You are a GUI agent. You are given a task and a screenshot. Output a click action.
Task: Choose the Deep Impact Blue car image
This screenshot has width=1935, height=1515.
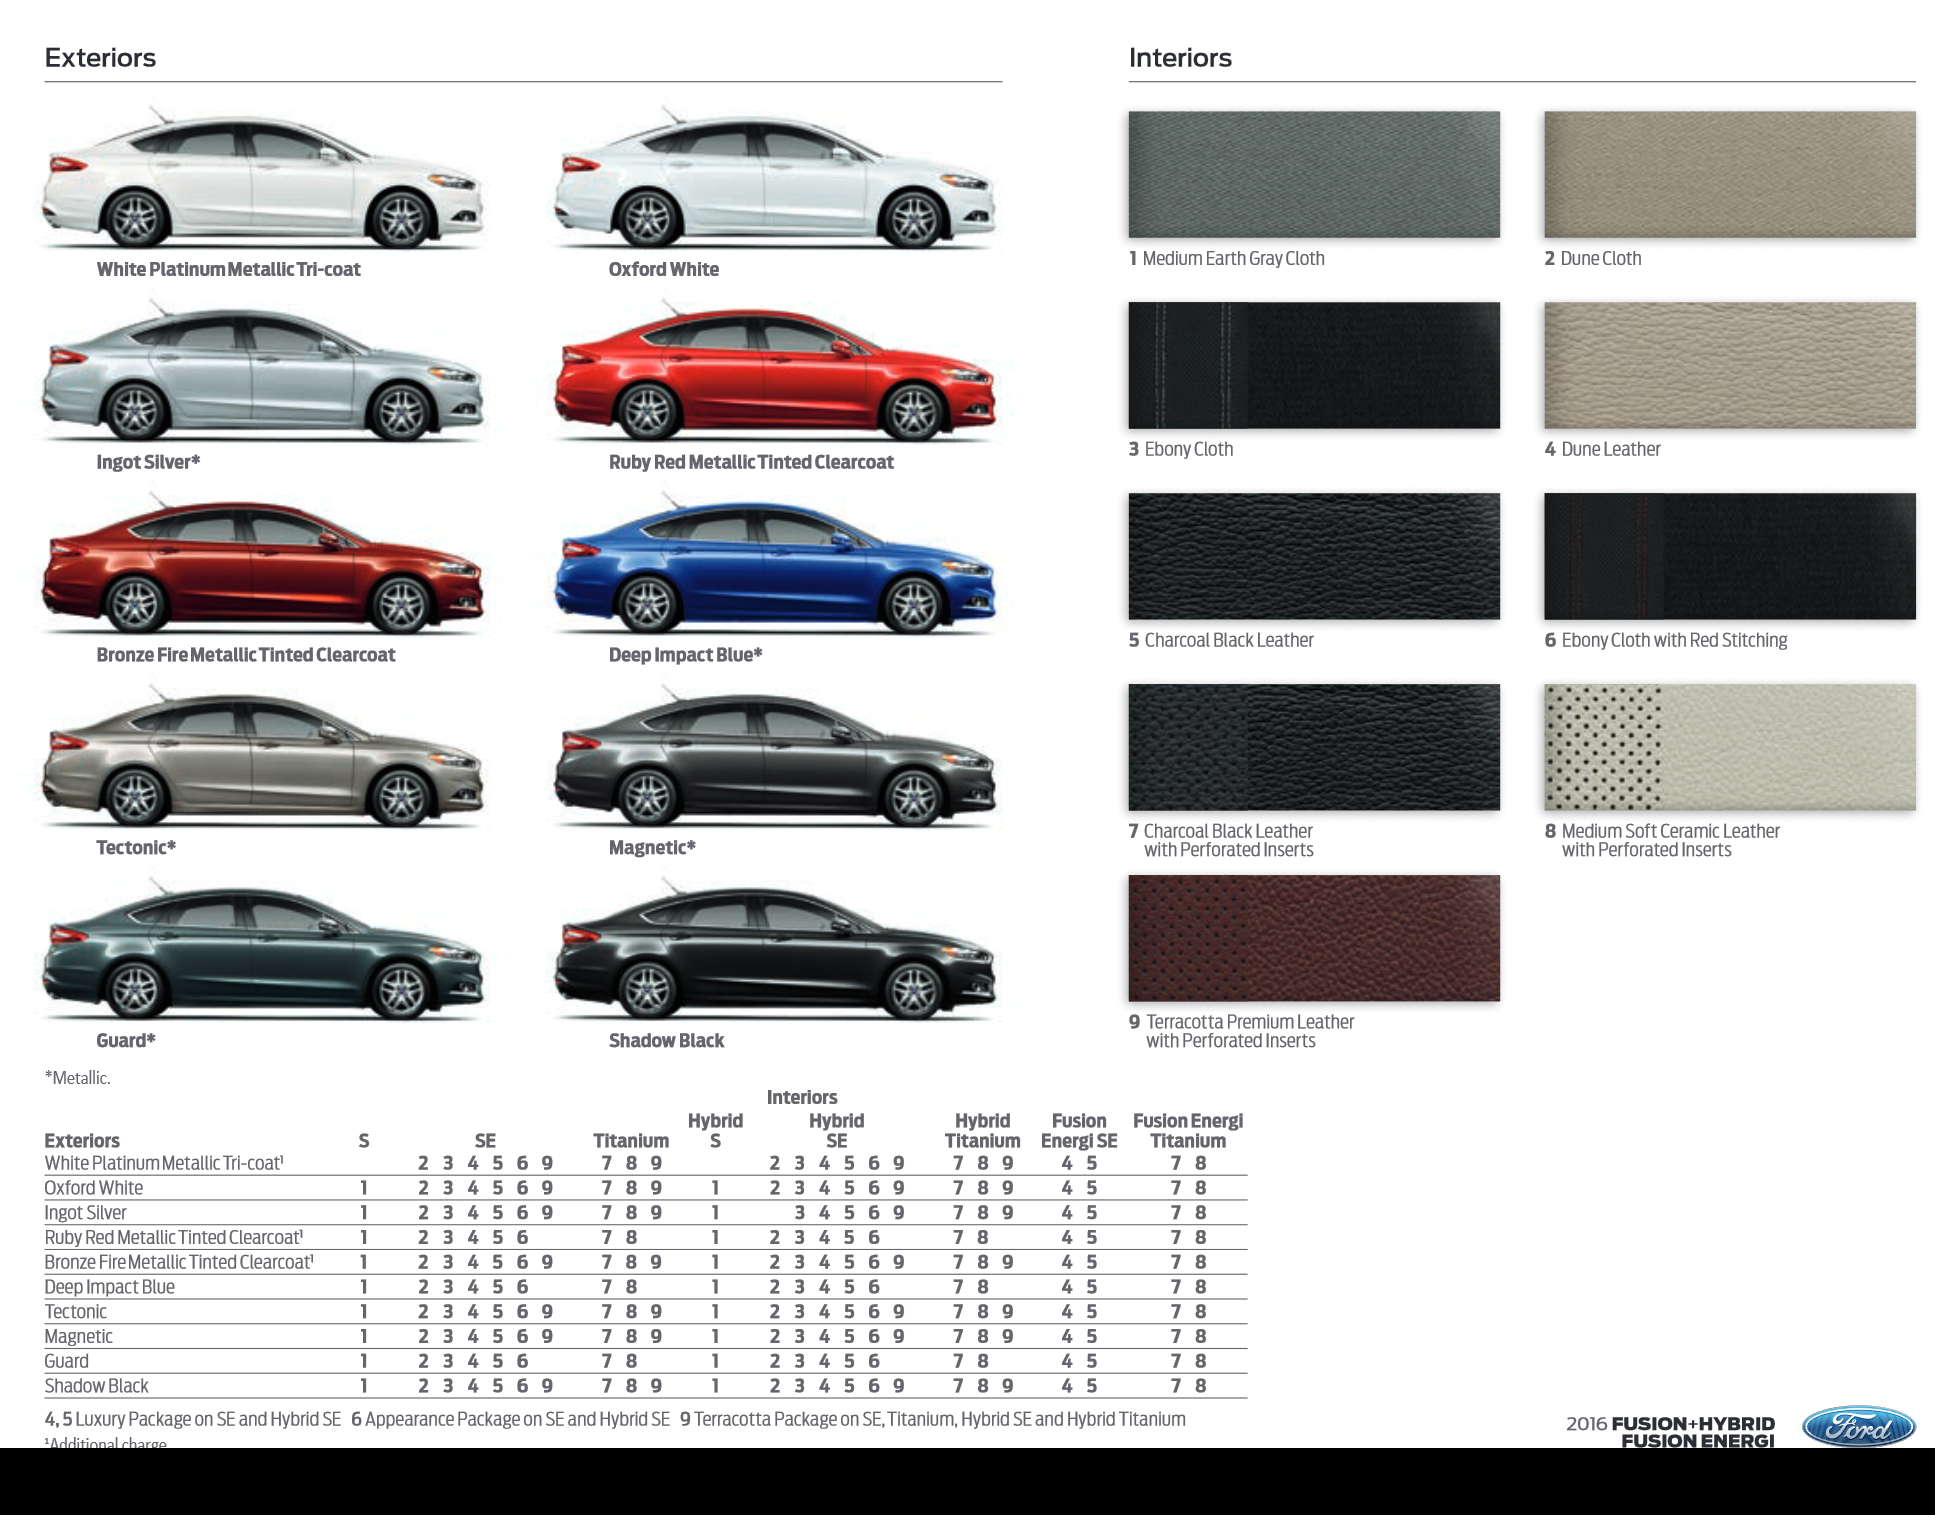[x=775, y=563]
